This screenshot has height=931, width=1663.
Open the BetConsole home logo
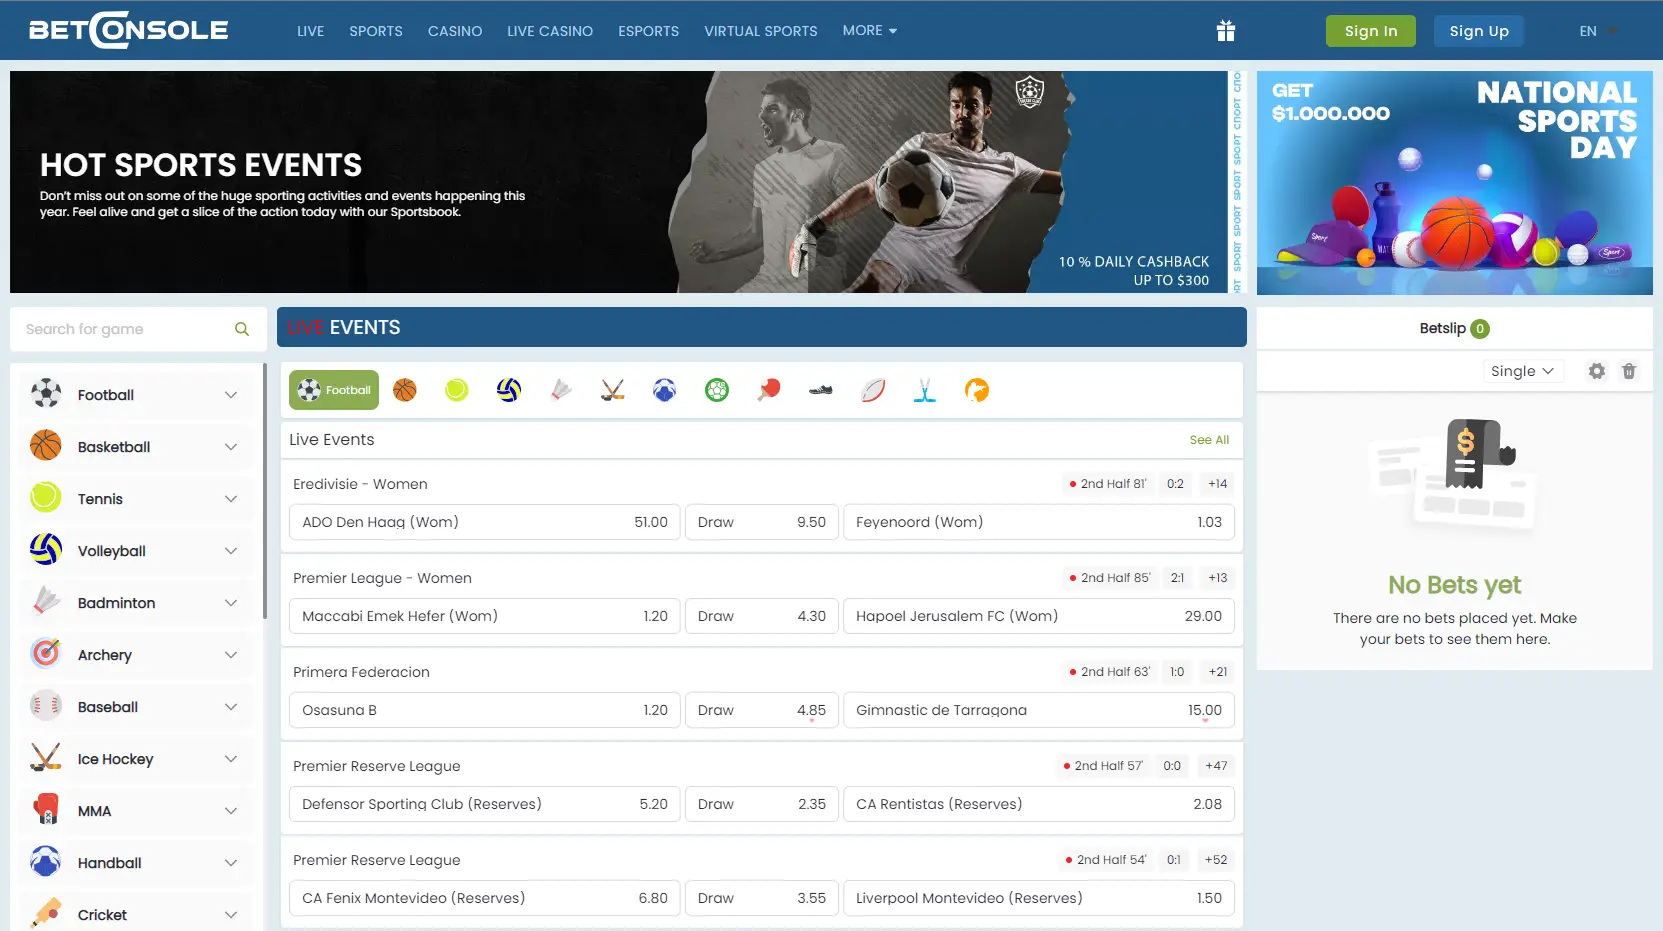129,30
